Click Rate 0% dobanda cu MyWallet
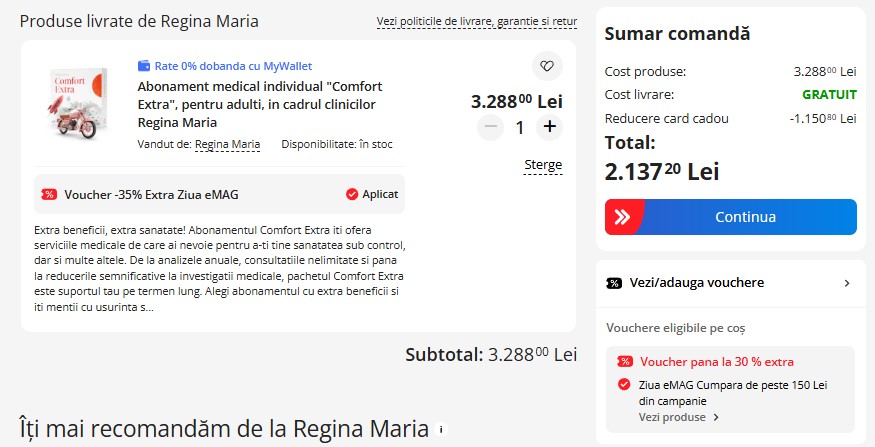Viewport: 875px width, 447px height. [233, 66]
